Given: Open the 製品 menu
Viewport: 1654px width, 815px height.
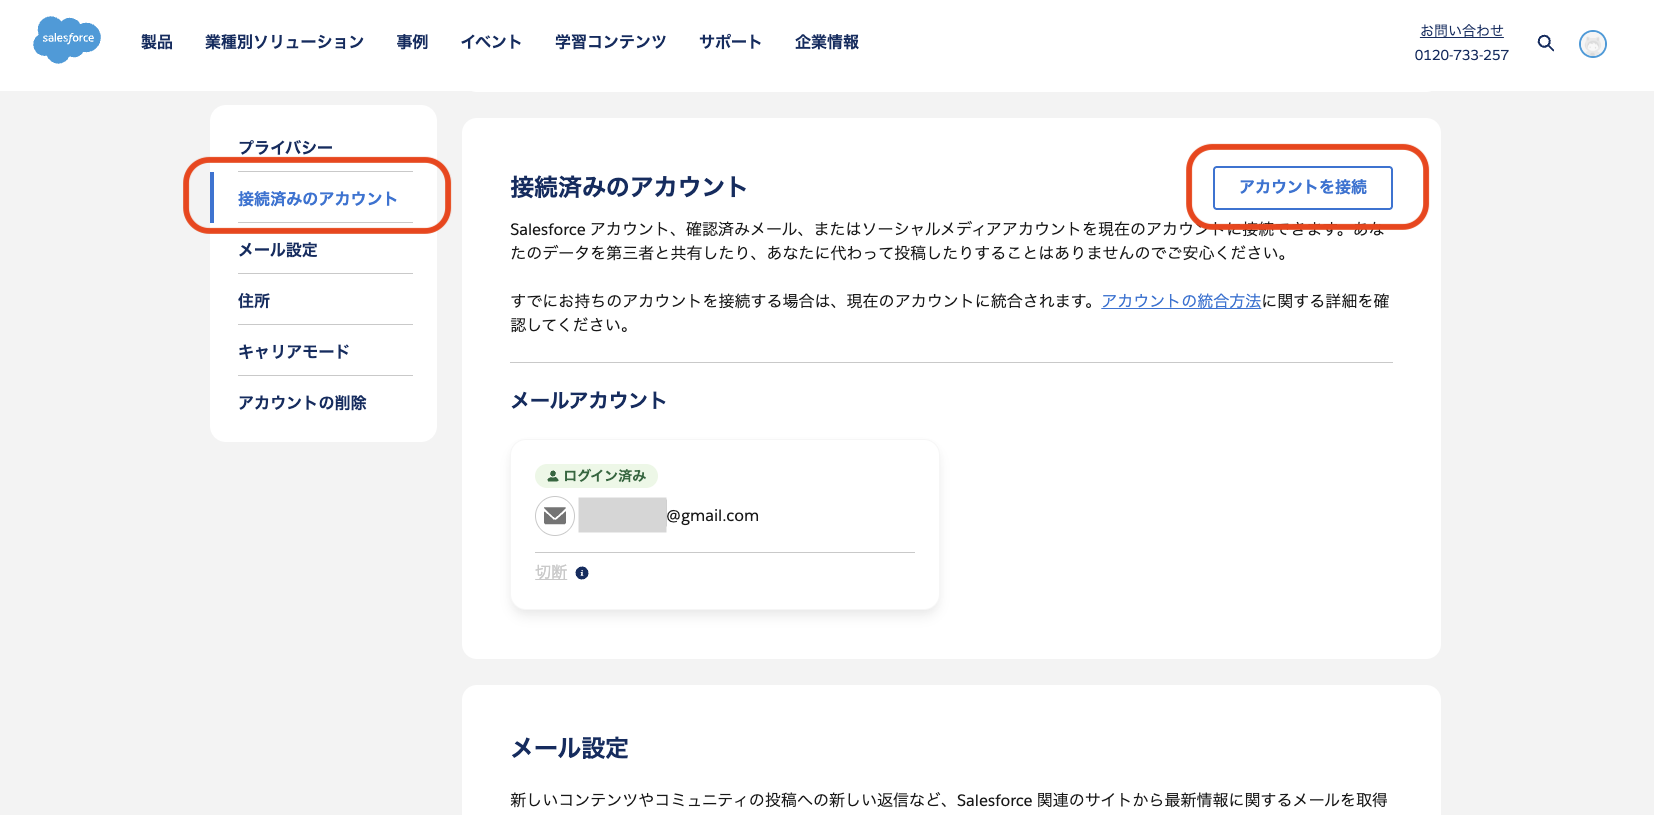Looking at the screenshot, I should click(157, 42).
